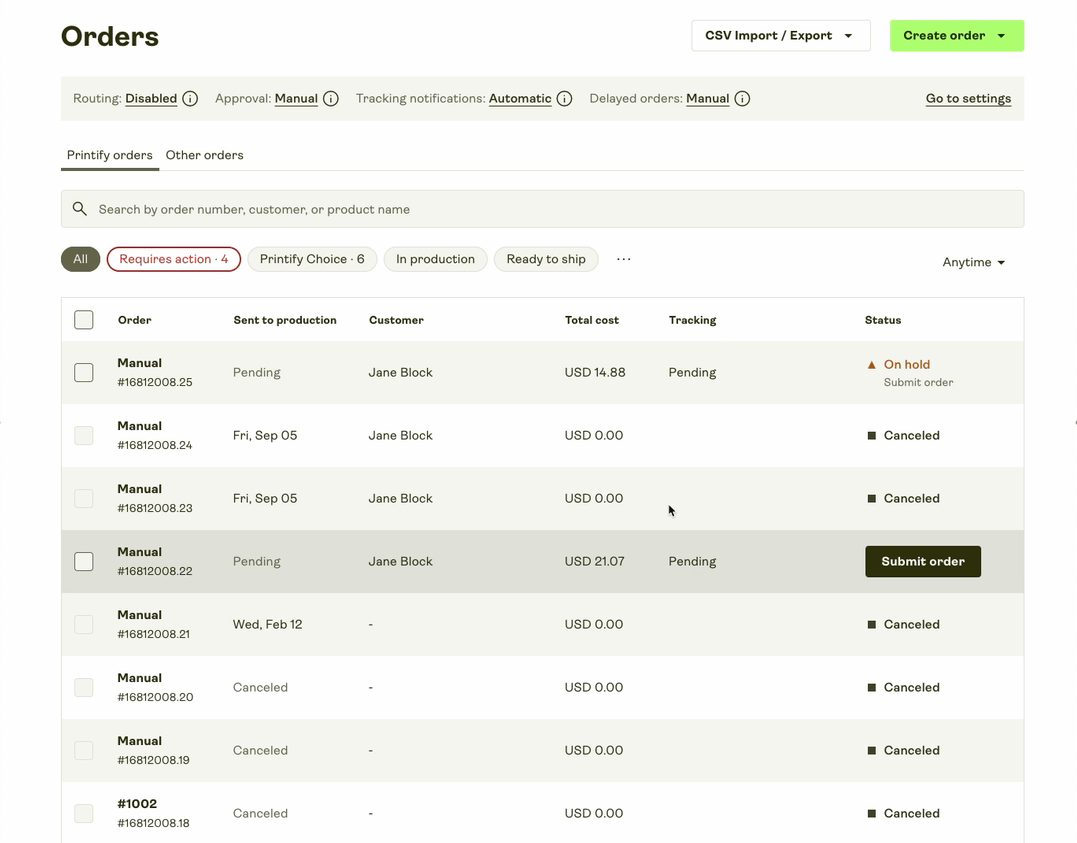The height and width of the screenshot is (843, 1077).
Task: Click the On hold warning triangle icon
Action: (x=872, y=364)
